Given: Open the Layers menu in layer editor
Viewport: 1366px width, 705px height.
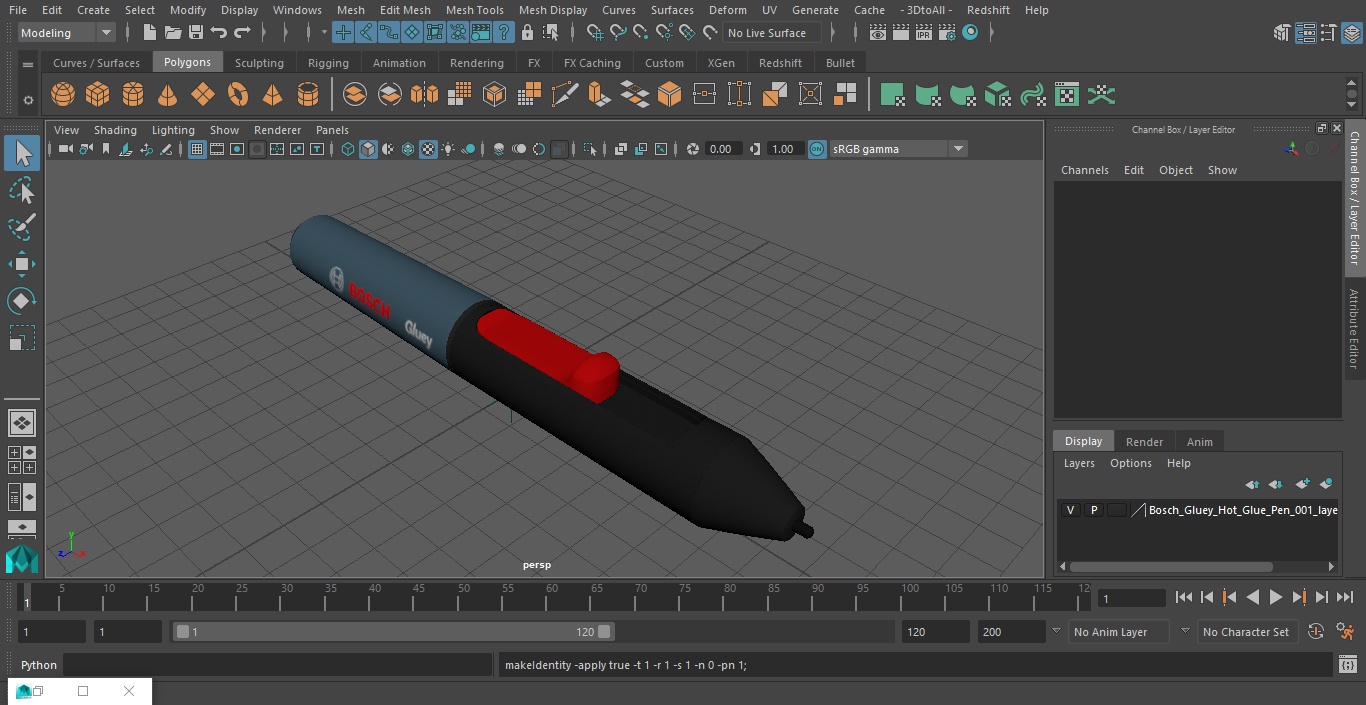Looking at the screenshot, I should pyautogui.click(x=1079, y=463).
